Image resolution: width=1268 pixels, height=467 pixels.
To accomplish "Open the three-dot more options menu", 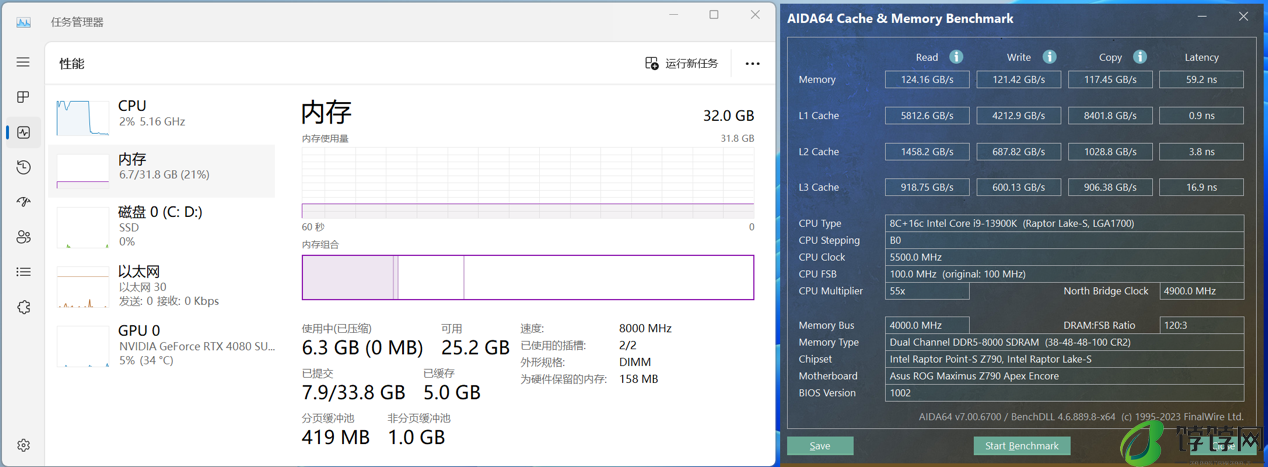I will 752,63.
